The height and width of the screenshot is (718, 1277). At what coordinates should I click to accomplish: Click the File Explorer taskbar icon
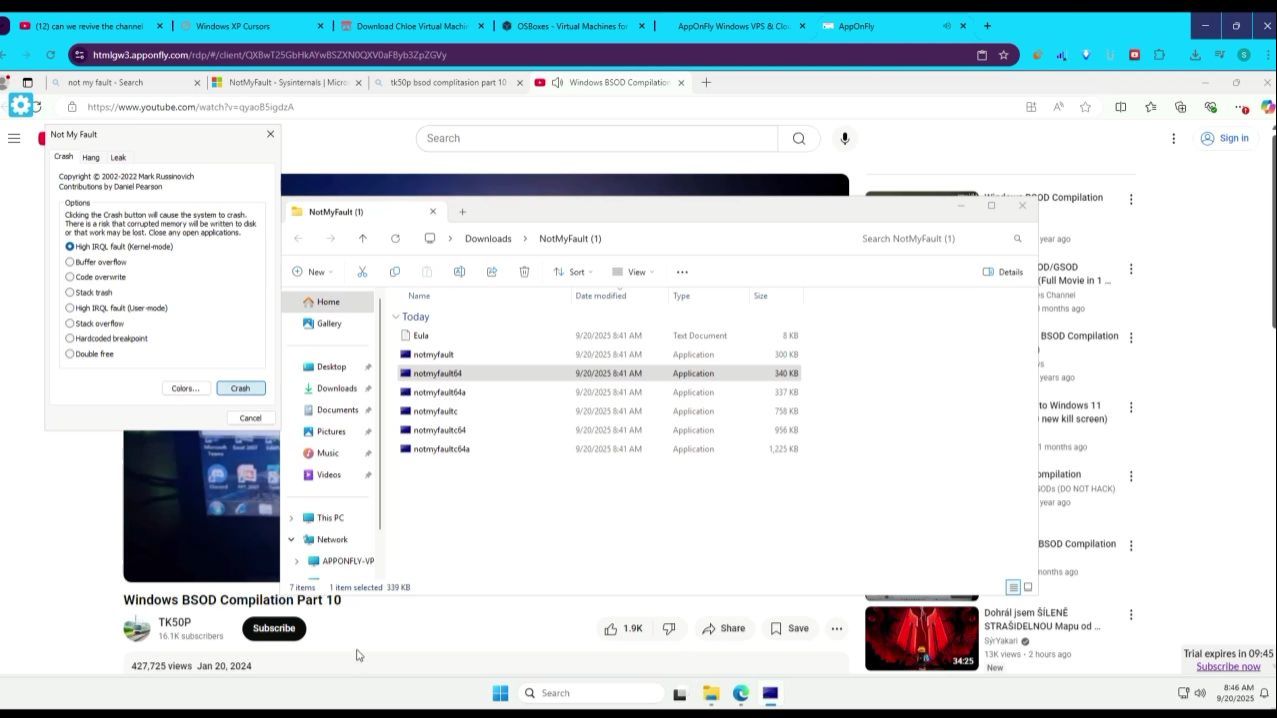711,694
